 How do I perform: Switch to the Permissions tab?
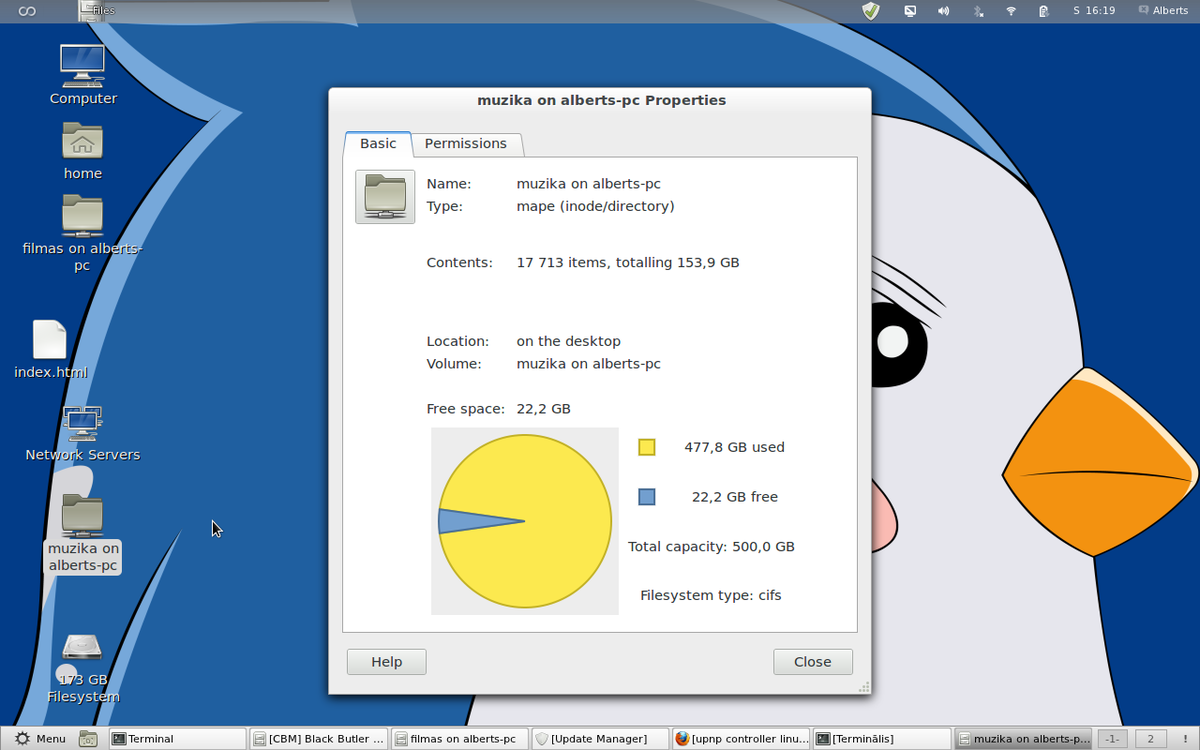466,144
